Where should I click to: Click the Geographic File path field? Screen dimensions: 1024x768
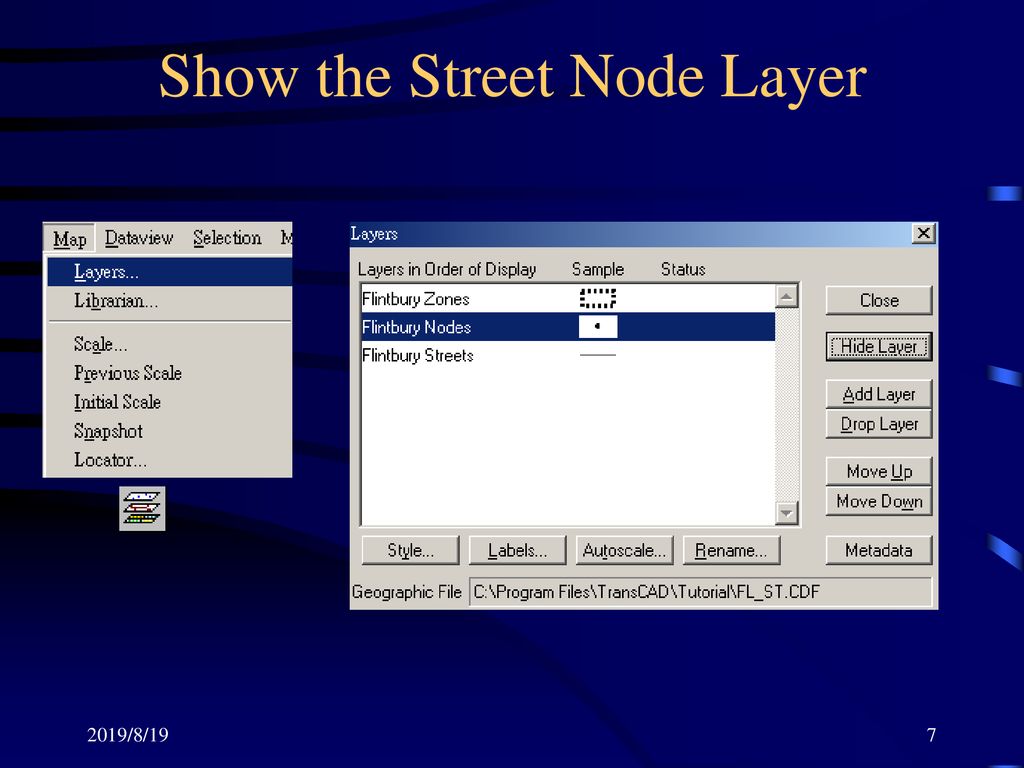click(701, 592)
